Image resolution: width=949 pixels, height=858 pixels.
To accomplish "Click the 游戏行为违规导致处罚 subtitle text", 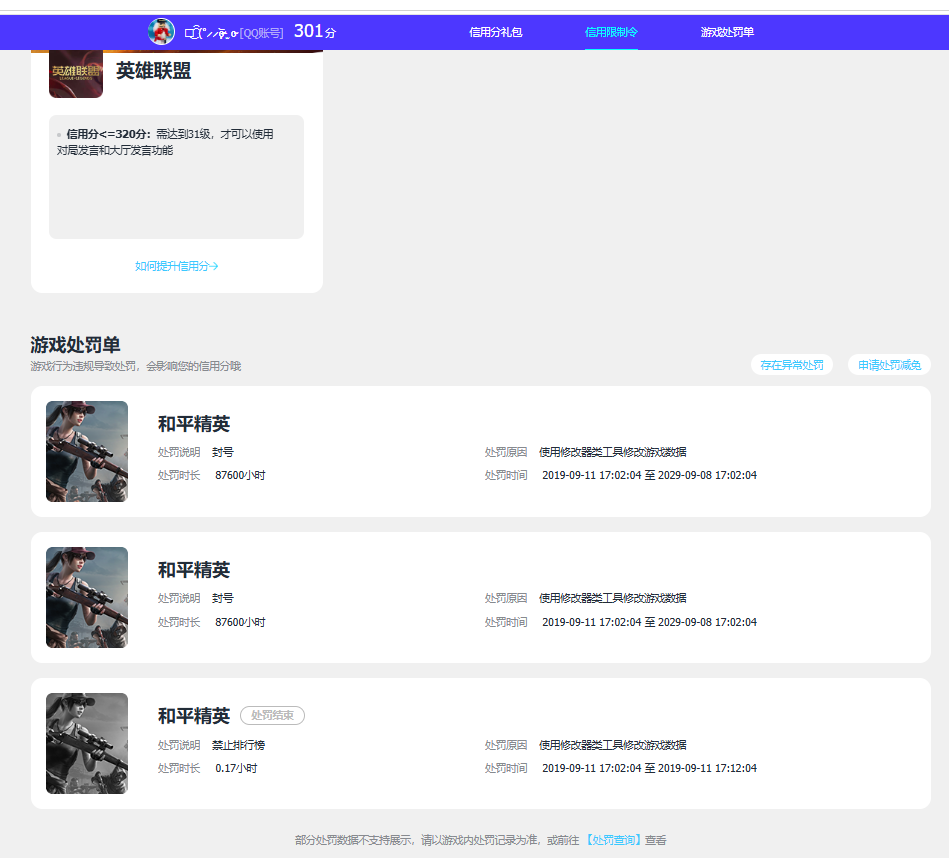I will click(x=136, y=366).
